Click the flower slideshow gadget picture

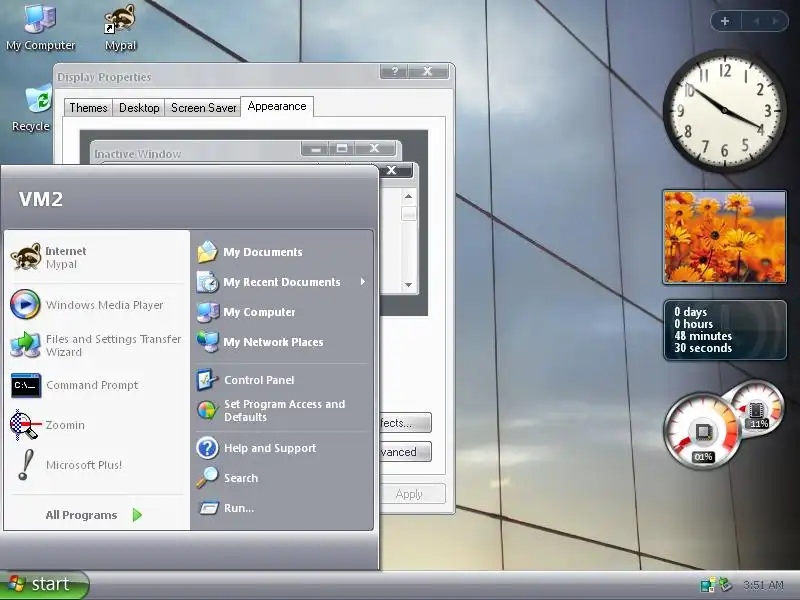click(724, 237)
